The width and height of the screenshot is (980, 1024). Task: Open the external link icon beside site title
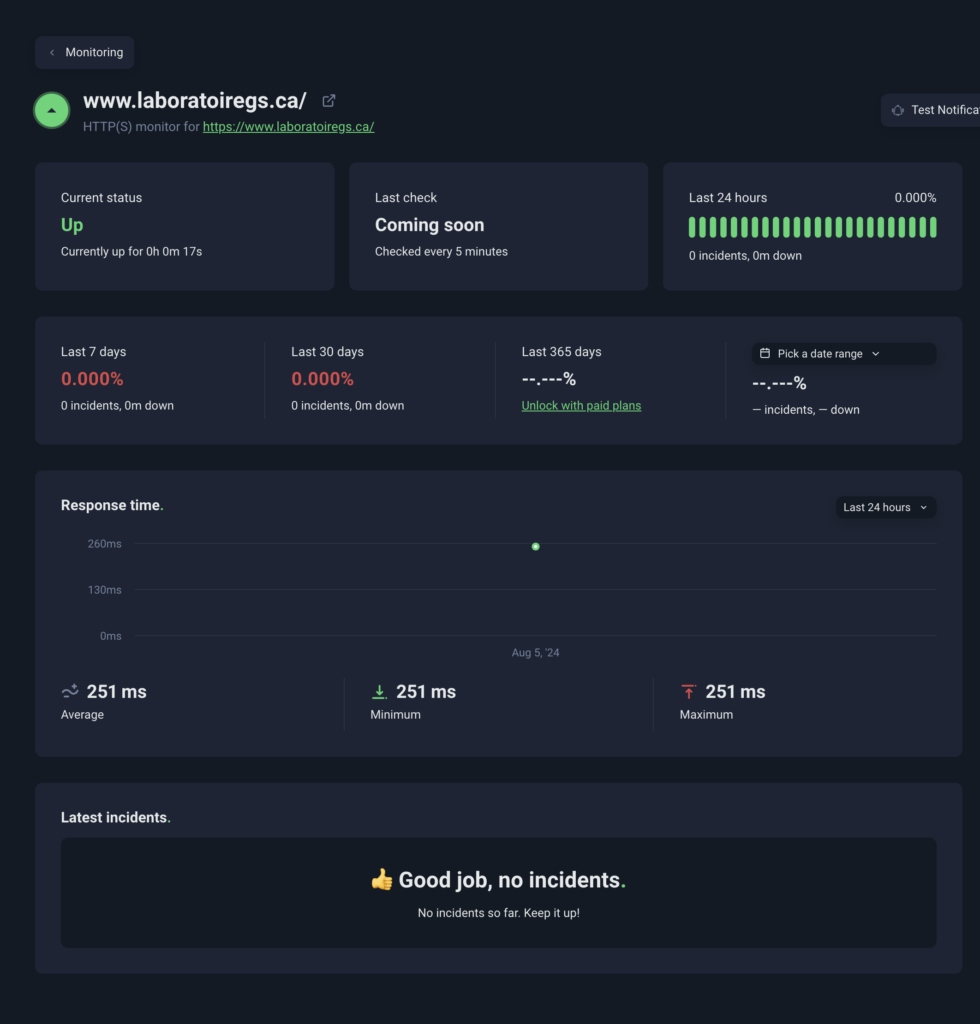pyautogui.click(x=329, y=101)
